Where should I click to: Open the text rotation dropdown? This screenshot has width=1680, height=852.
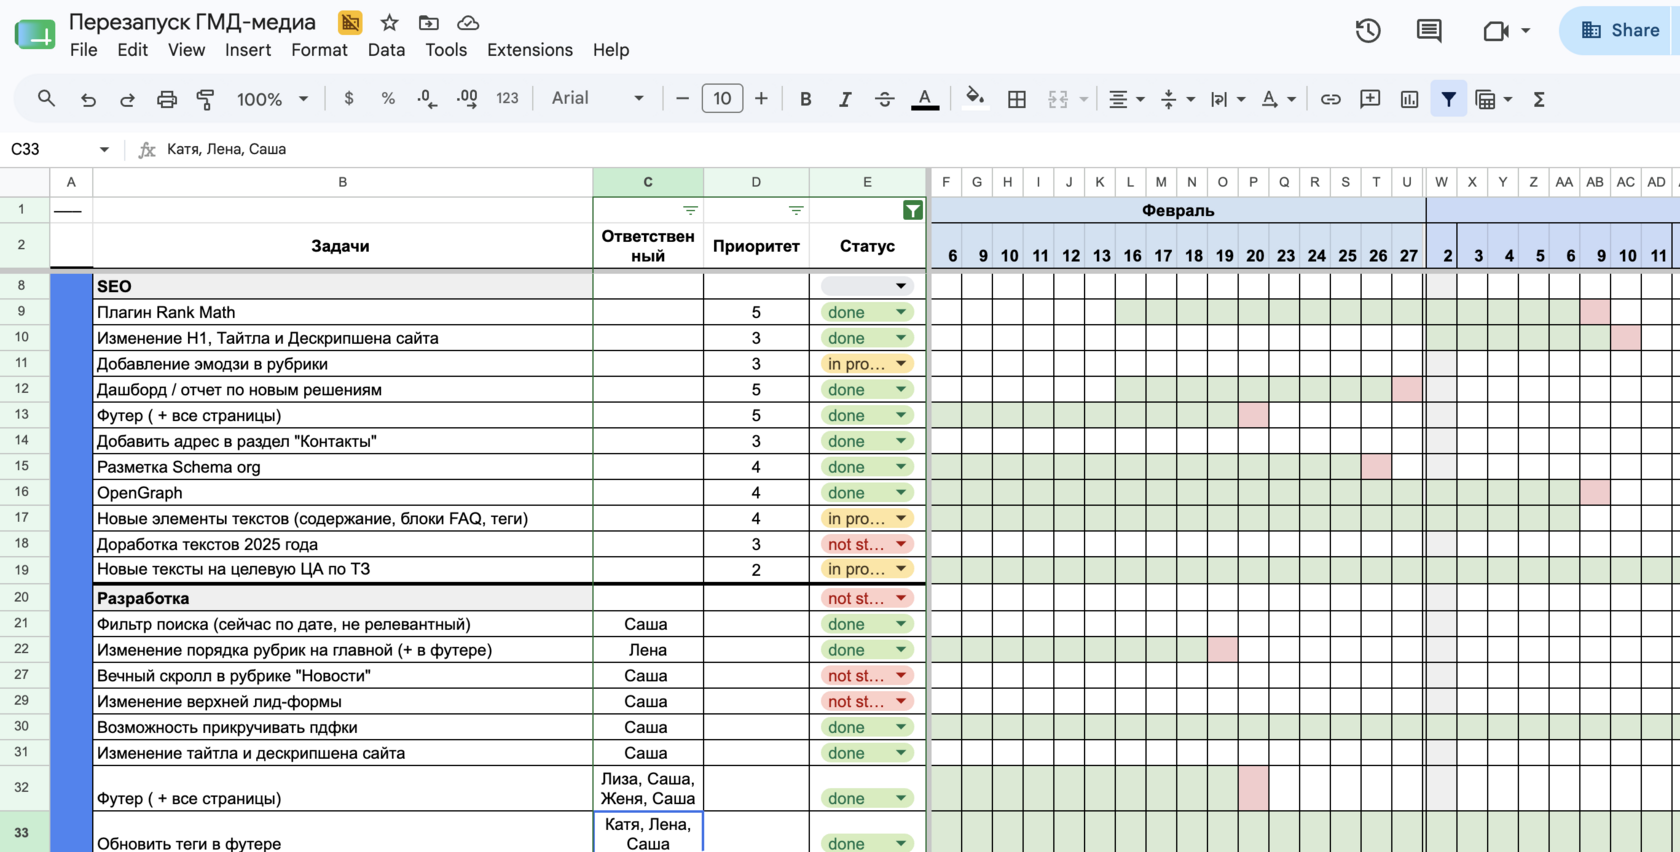(1278, 99)
